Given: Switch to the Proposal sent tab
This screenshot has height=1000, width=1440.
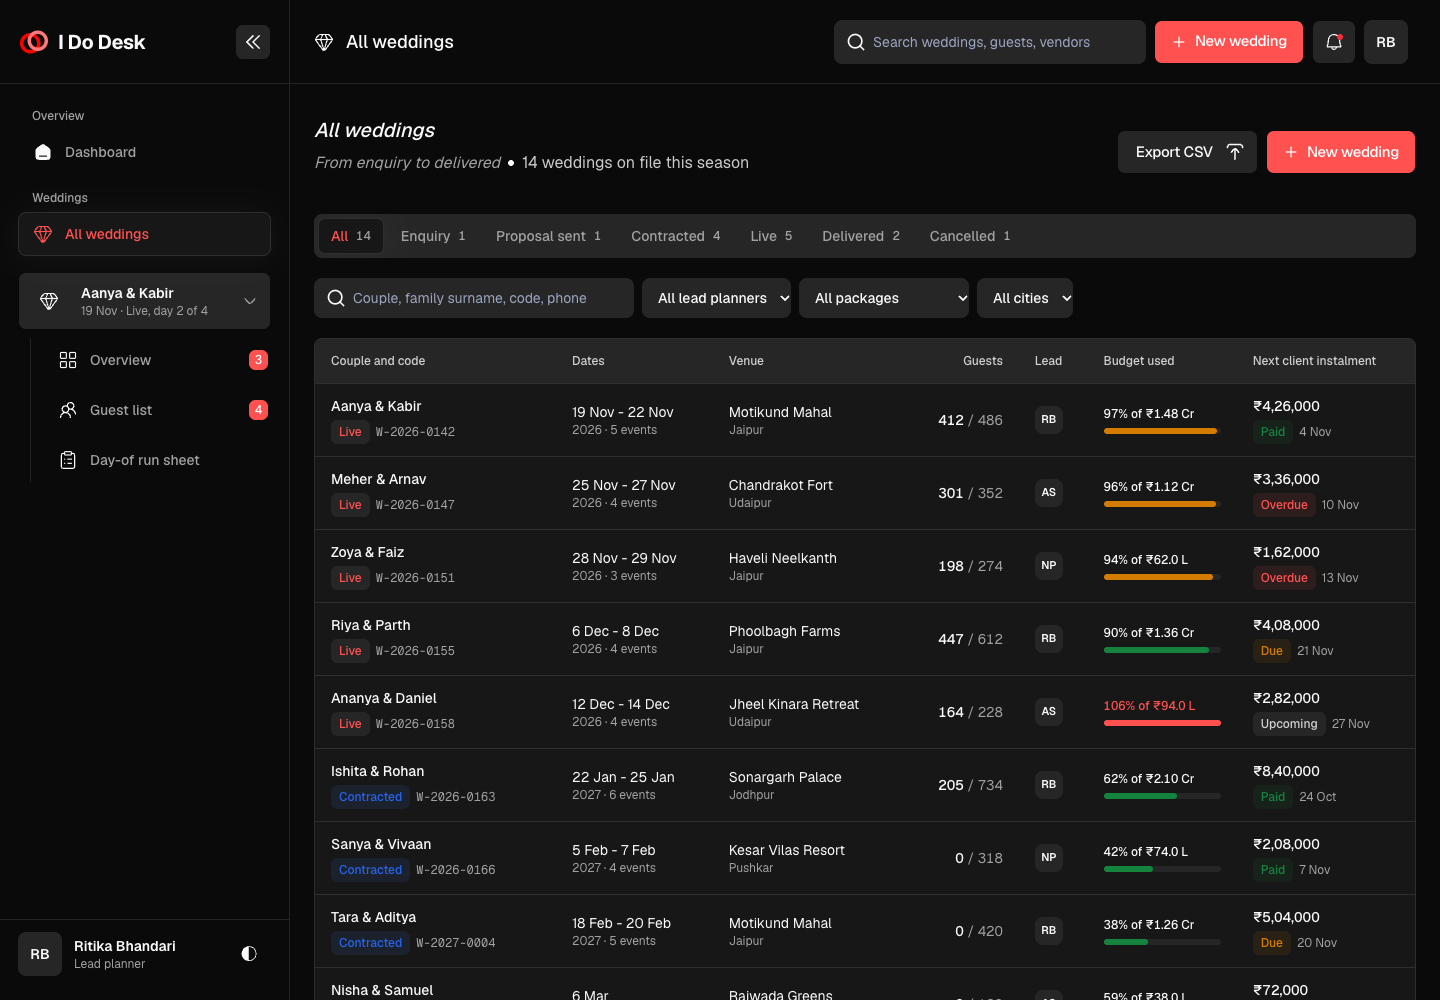Looking at the screenshot, I should coord(548,236).
